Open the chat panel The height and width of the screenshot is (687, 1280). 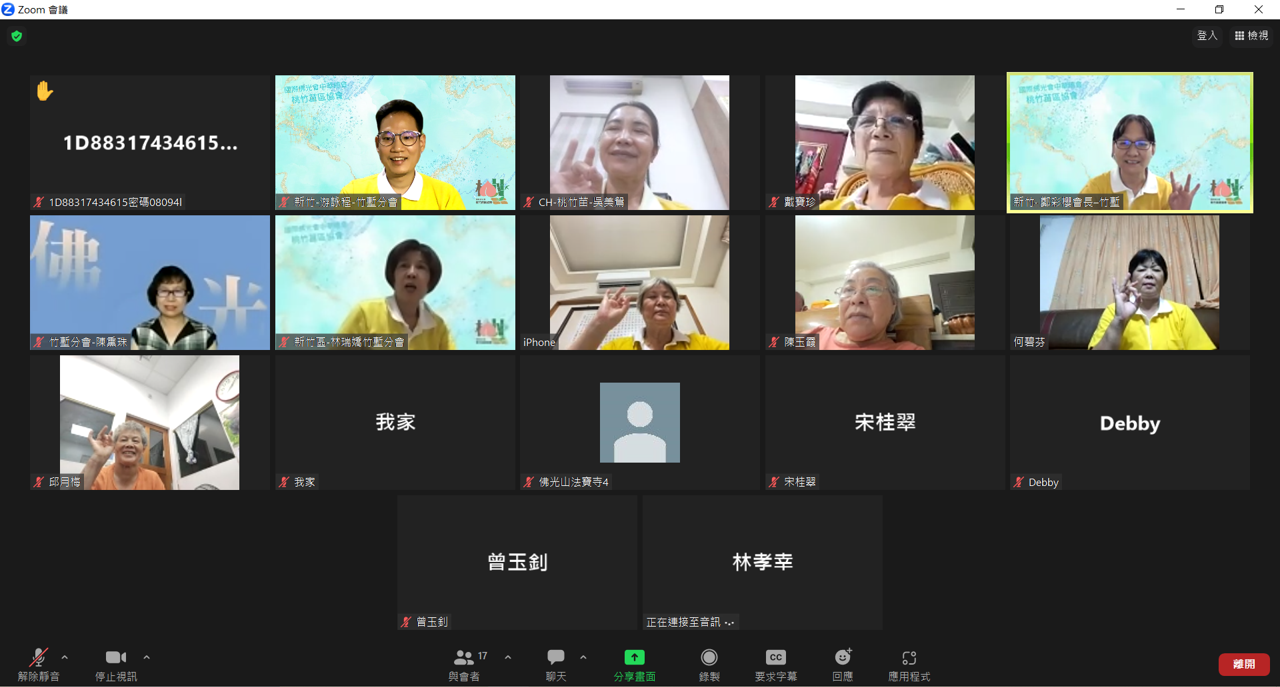(x=556, y=658)
